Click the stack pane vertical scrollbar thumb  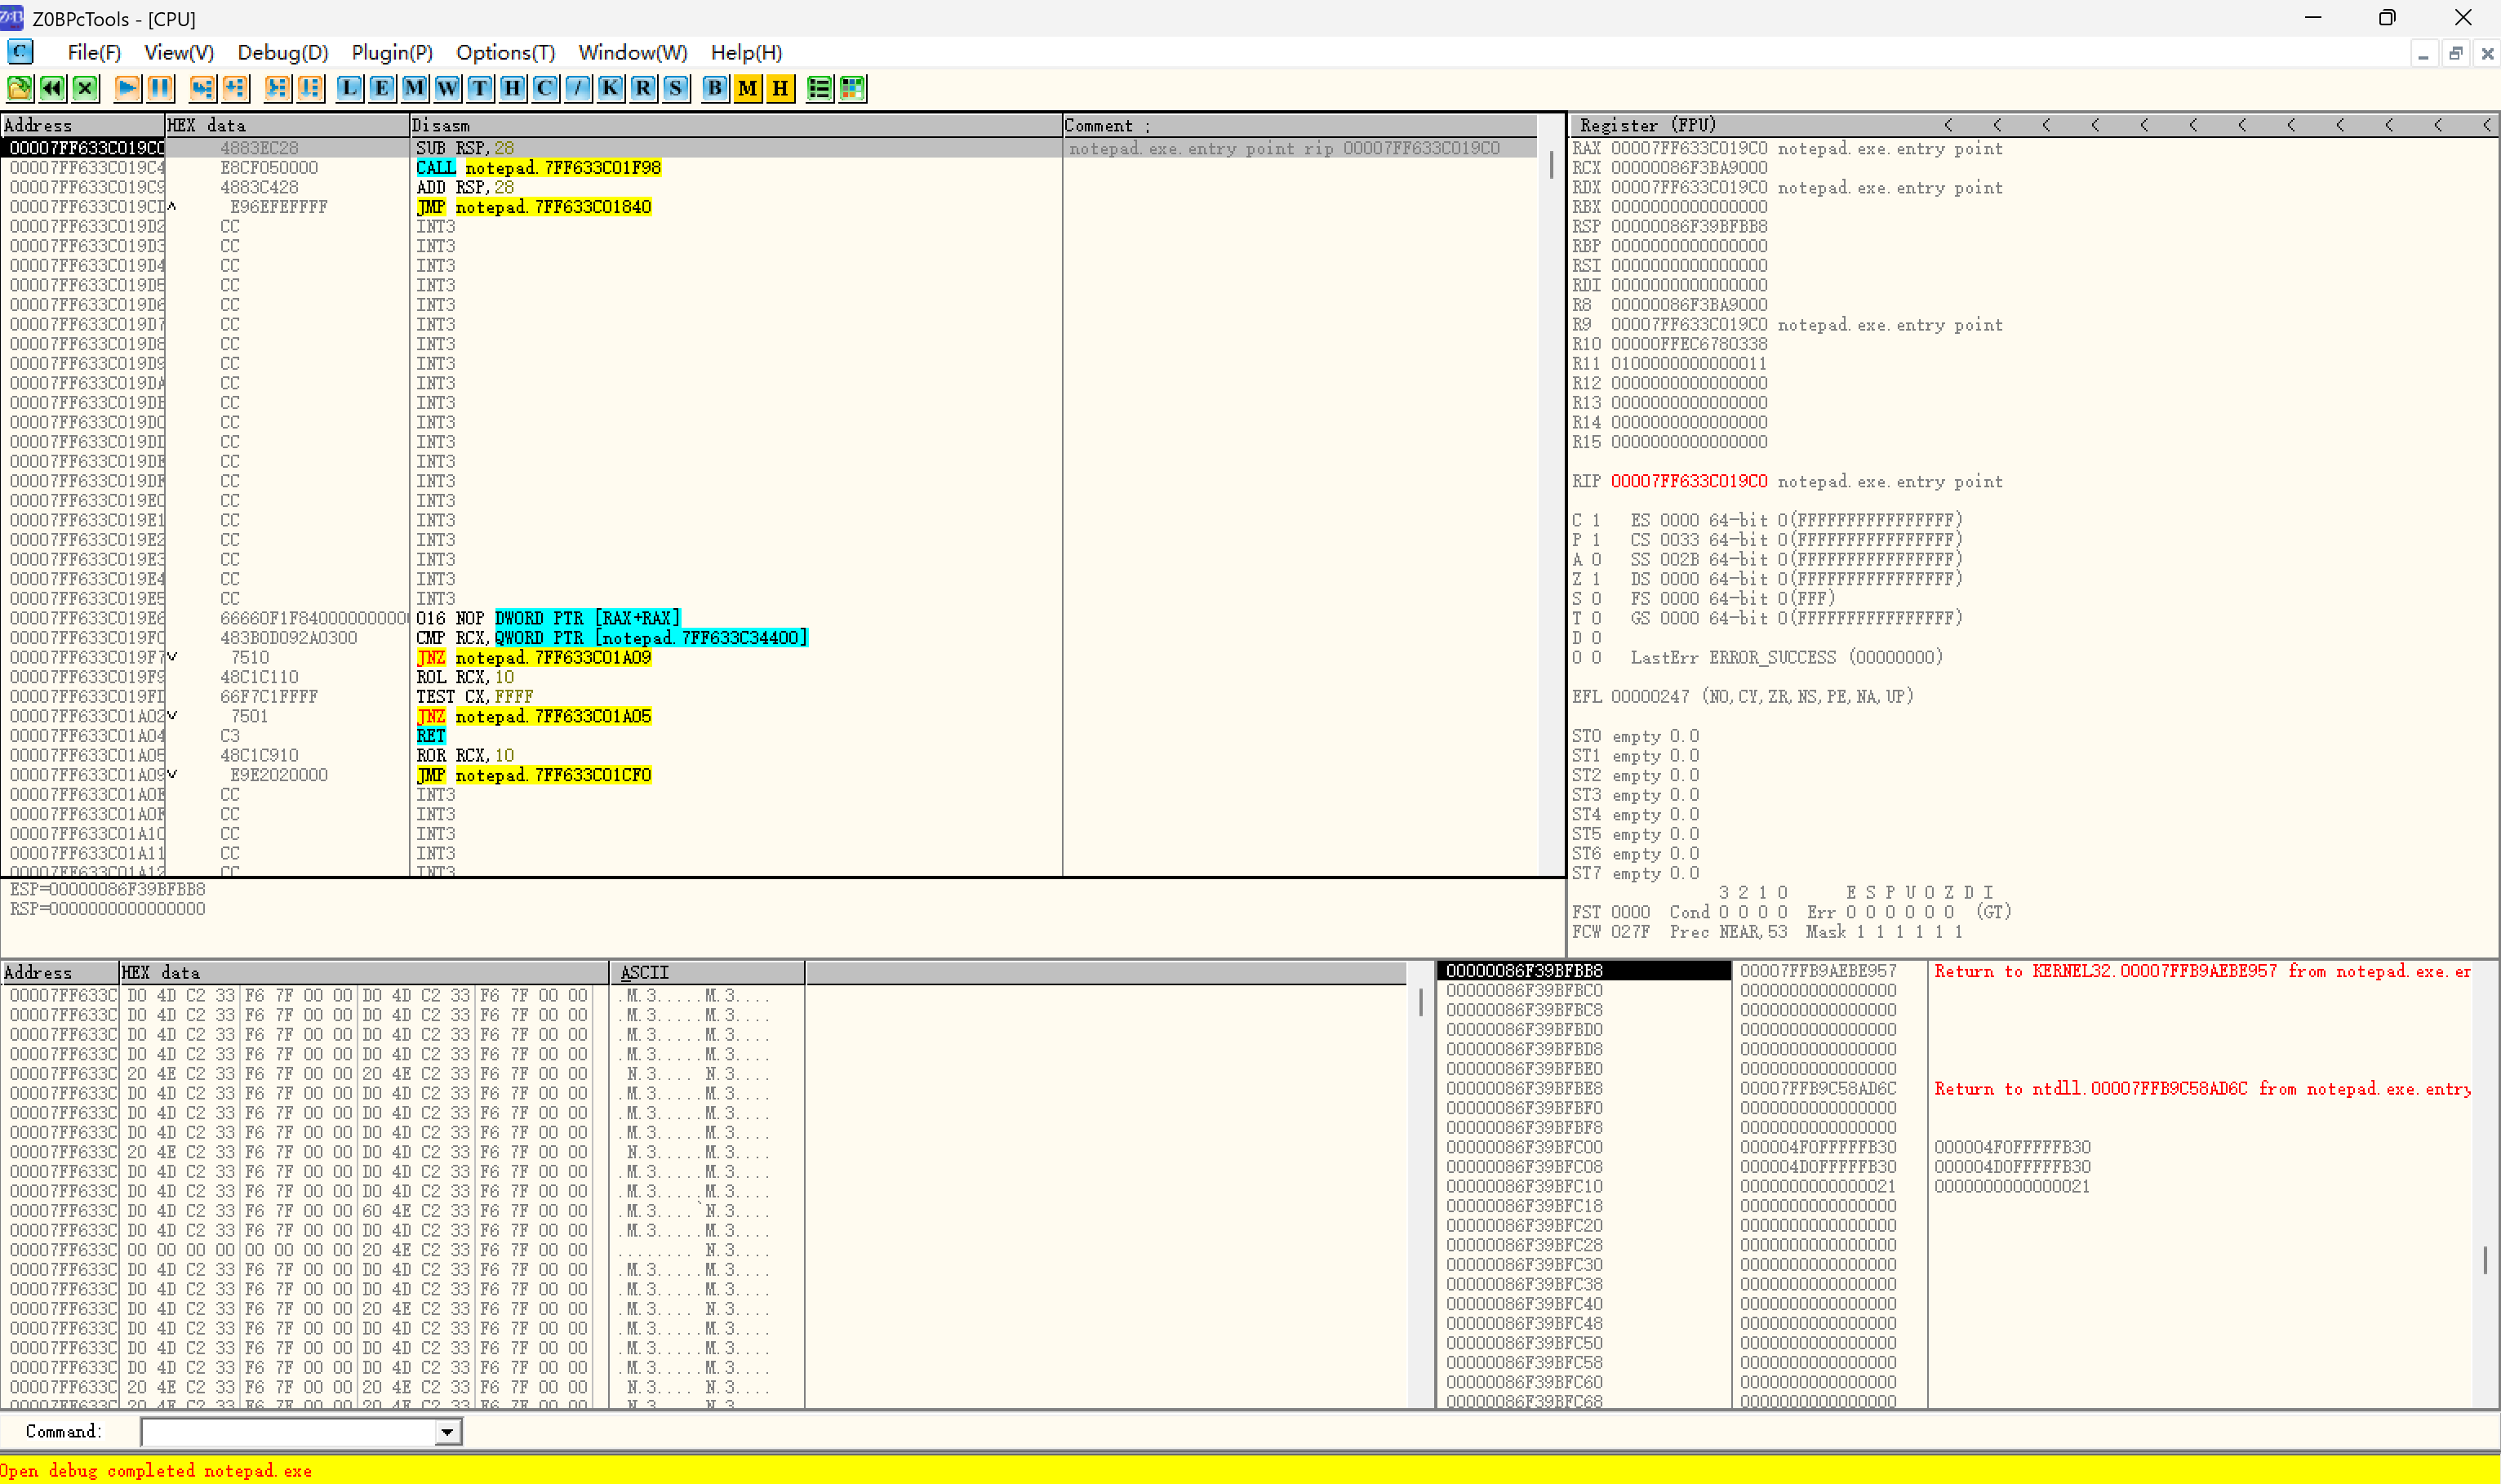pos(2484,1259)
